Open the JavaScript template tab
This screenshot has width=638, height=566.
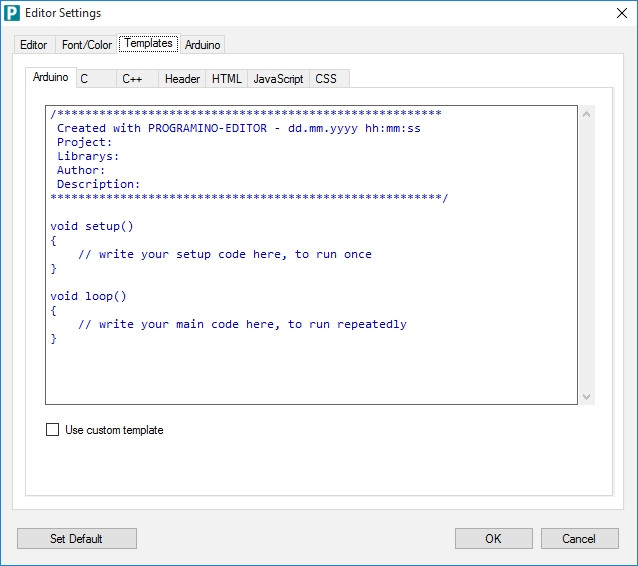tap(278, 79)
